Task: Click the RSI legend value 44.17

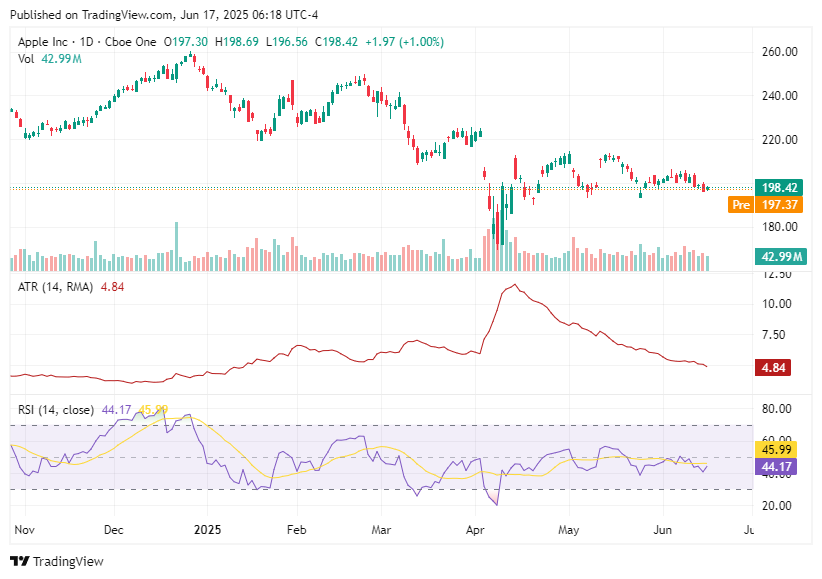Action: point(116,410)
